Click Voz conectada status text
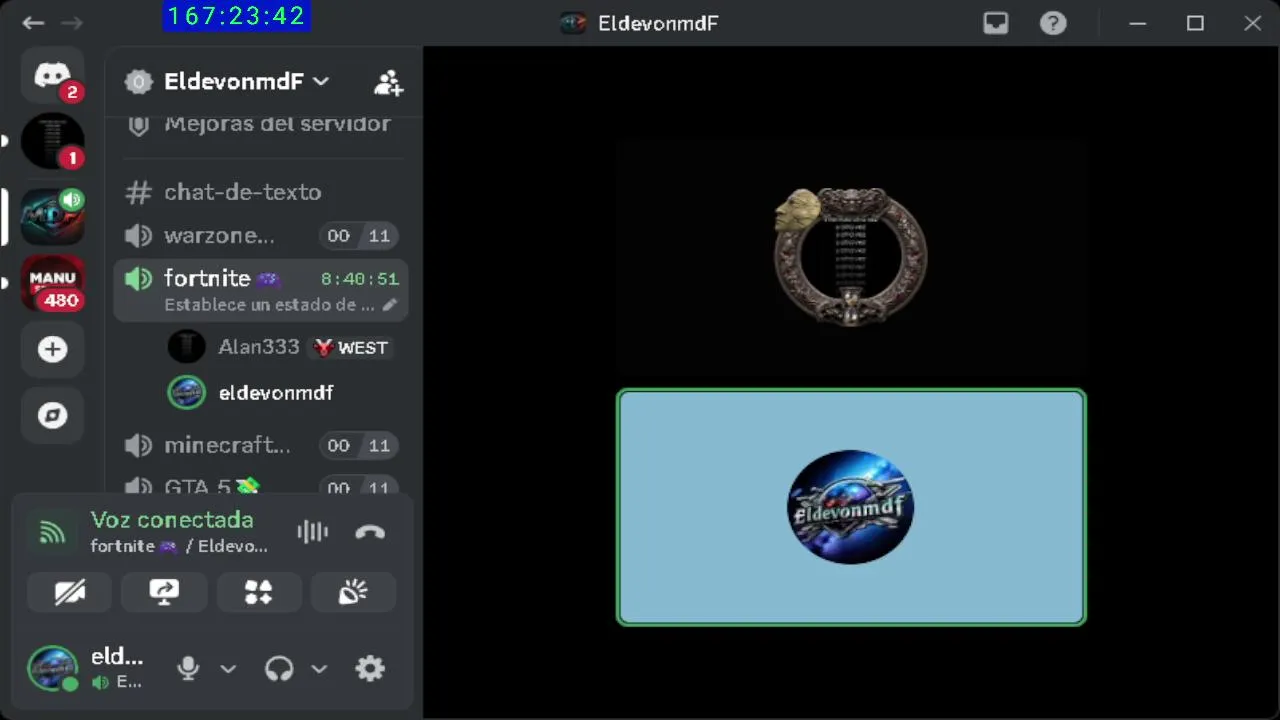 tap(172, 520)
